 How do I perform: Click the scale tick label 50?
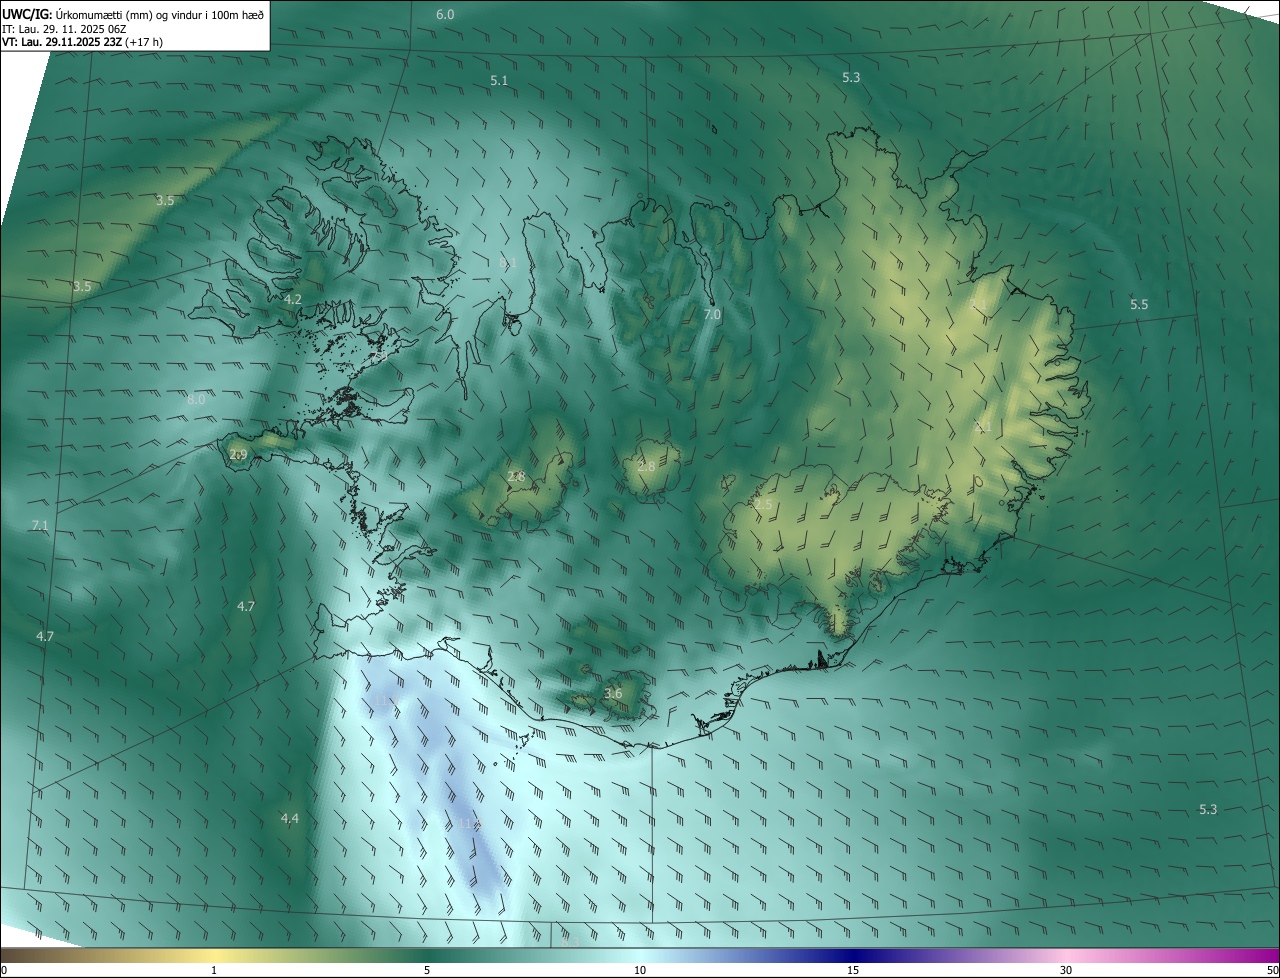[1272, 970]
